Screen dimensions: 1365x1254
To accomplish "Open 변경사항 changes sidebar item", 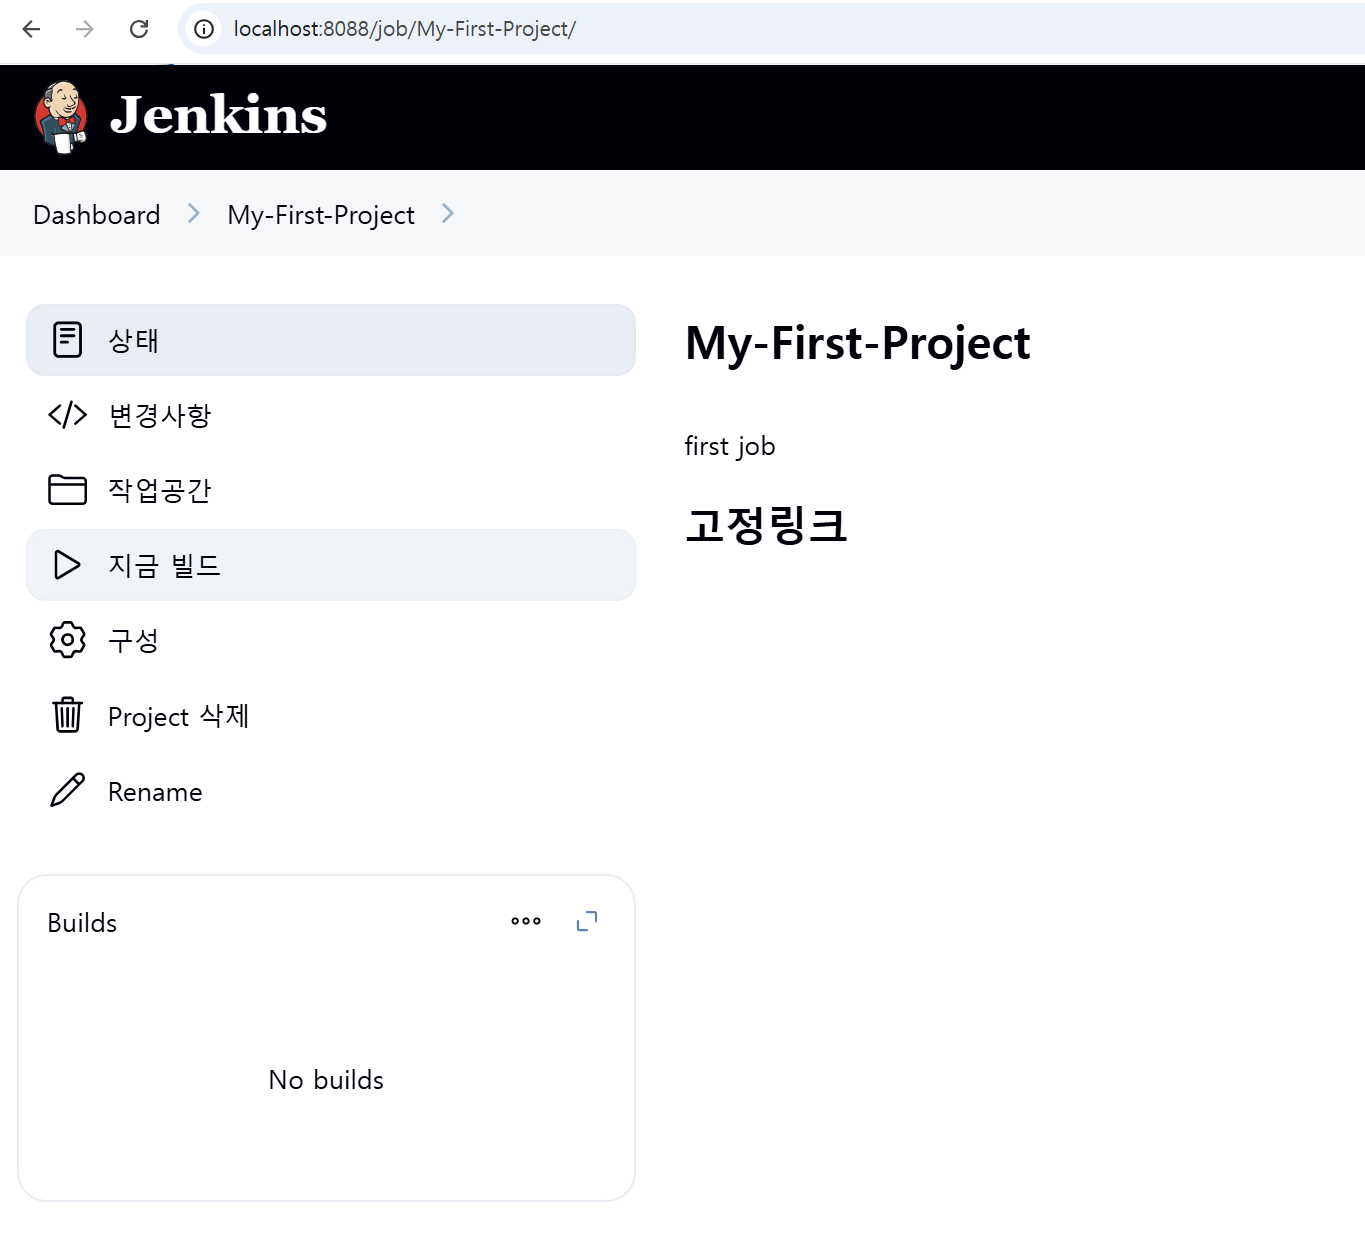I will tap(331, 415).
